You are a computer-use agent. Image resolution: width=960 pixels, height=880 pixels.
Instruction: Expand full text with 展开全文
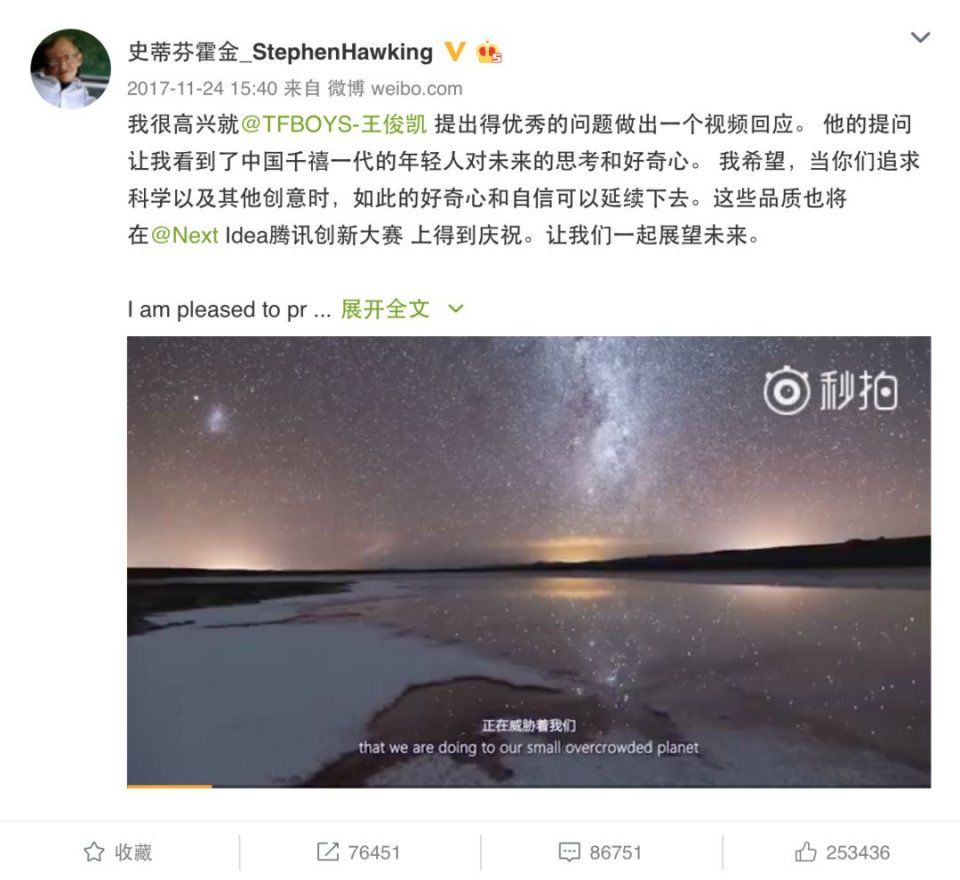(x=384, y=309)
